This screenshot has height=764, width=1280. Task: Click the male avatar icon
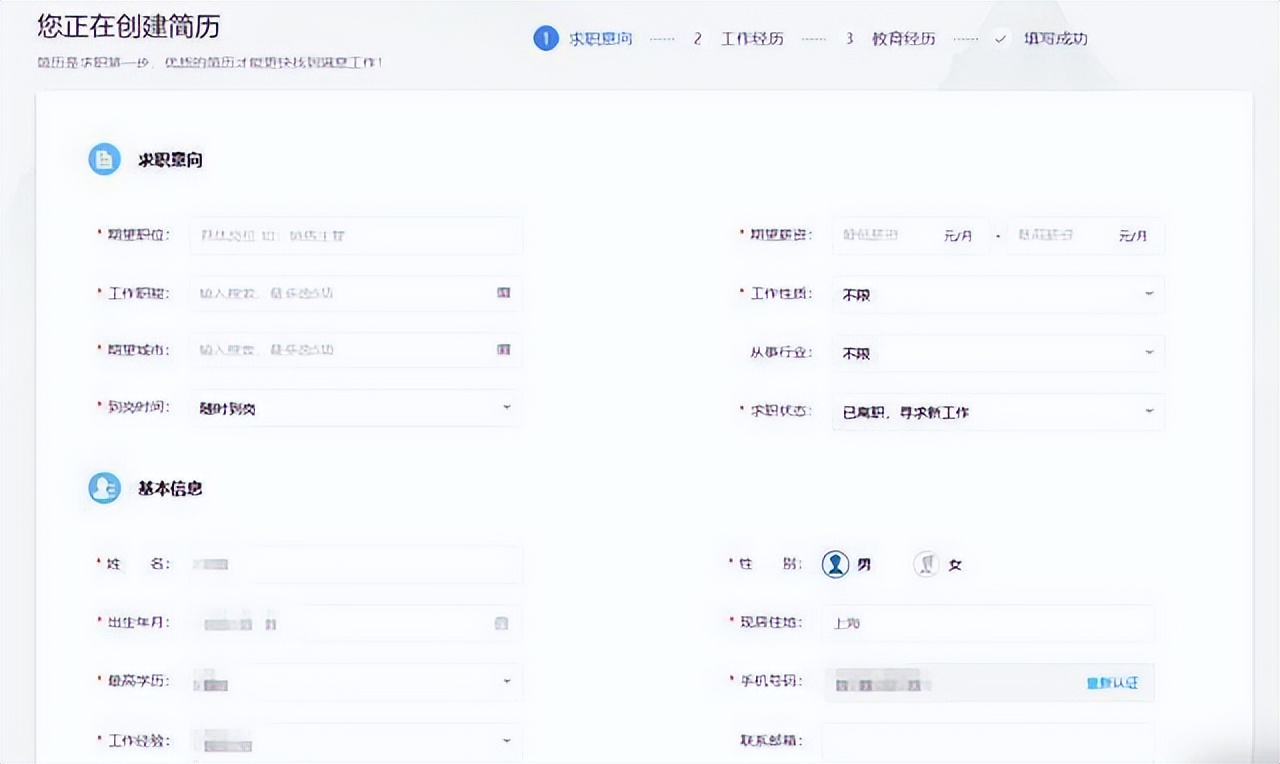click(x=836, y=563)
